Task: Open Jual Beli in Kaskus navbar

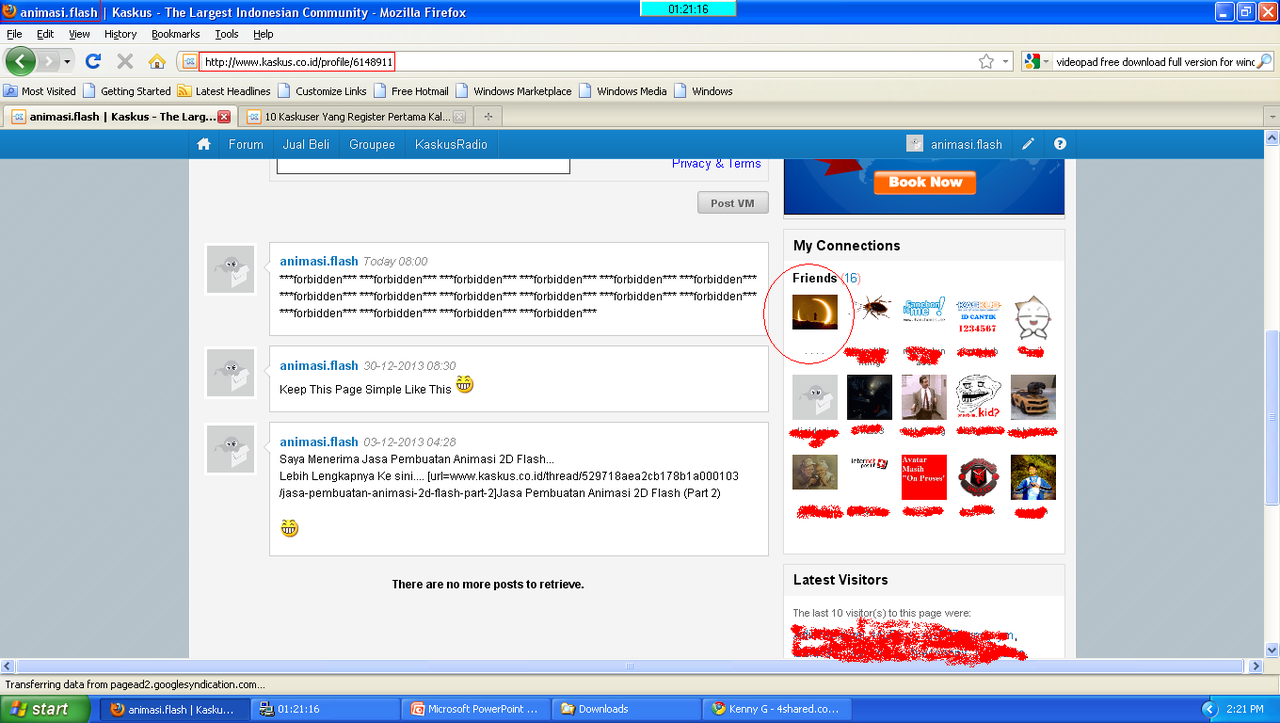Action: (x=306, y=144)
